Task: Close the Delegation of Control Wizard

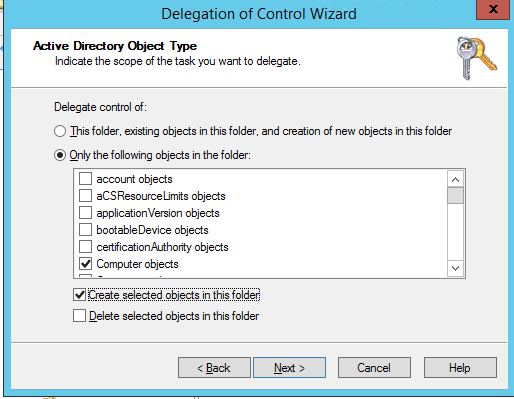Action: pos(493,10)
